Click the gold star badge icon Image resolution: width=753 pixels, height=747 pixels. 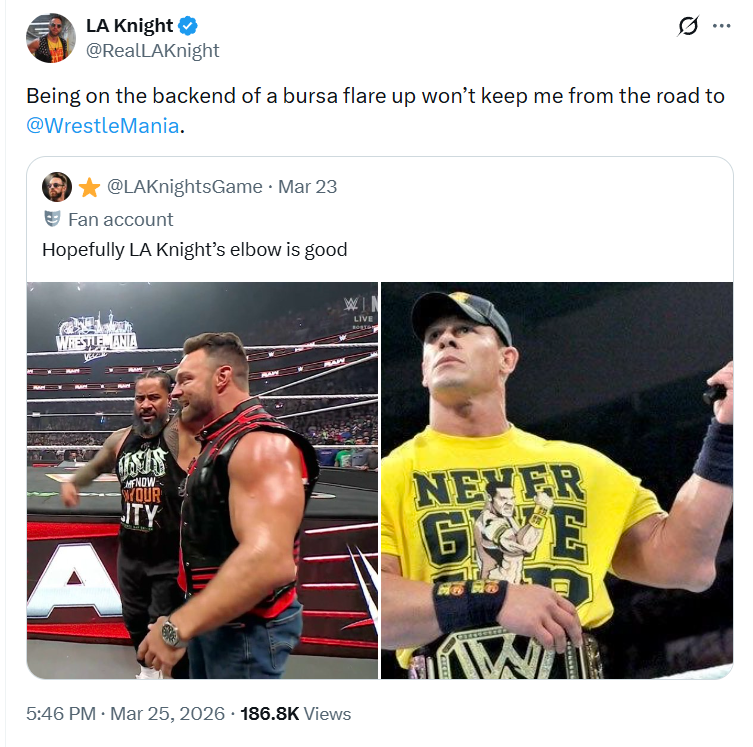click(89, 187)
